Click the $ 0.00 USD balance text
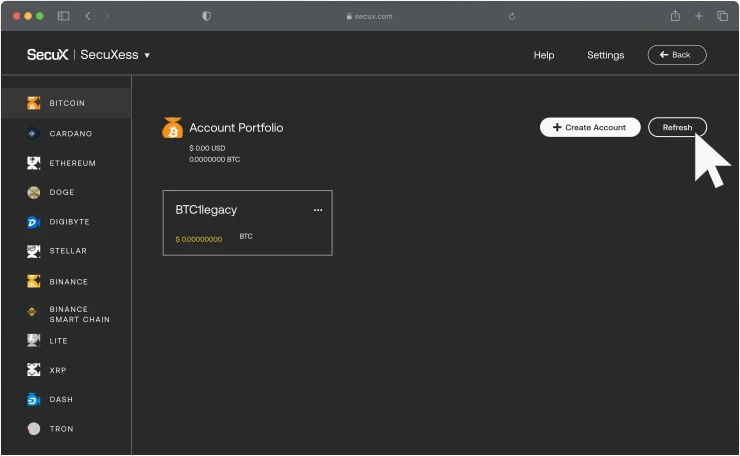Image resolution: width=740 pixels, height=456 pixels. pyautogui.click(x=207, y=148)
